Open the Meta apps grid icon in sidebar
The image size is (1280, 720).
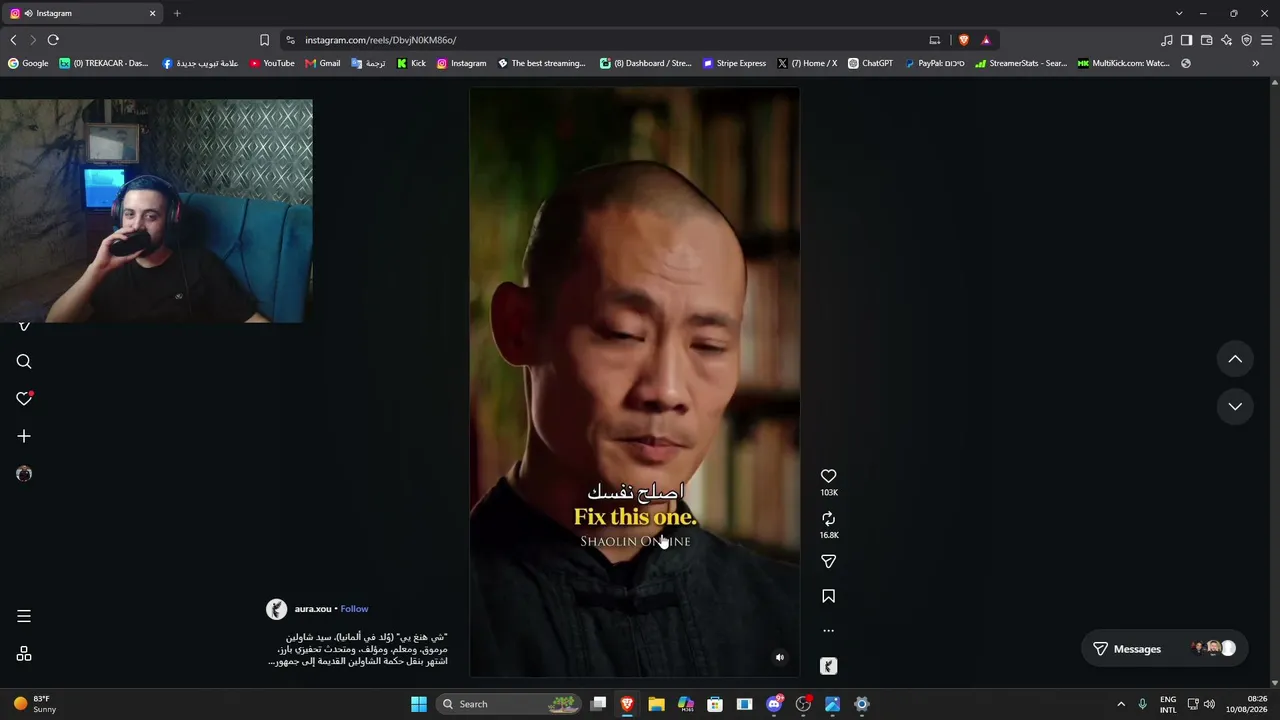click(x=24, y=654)
